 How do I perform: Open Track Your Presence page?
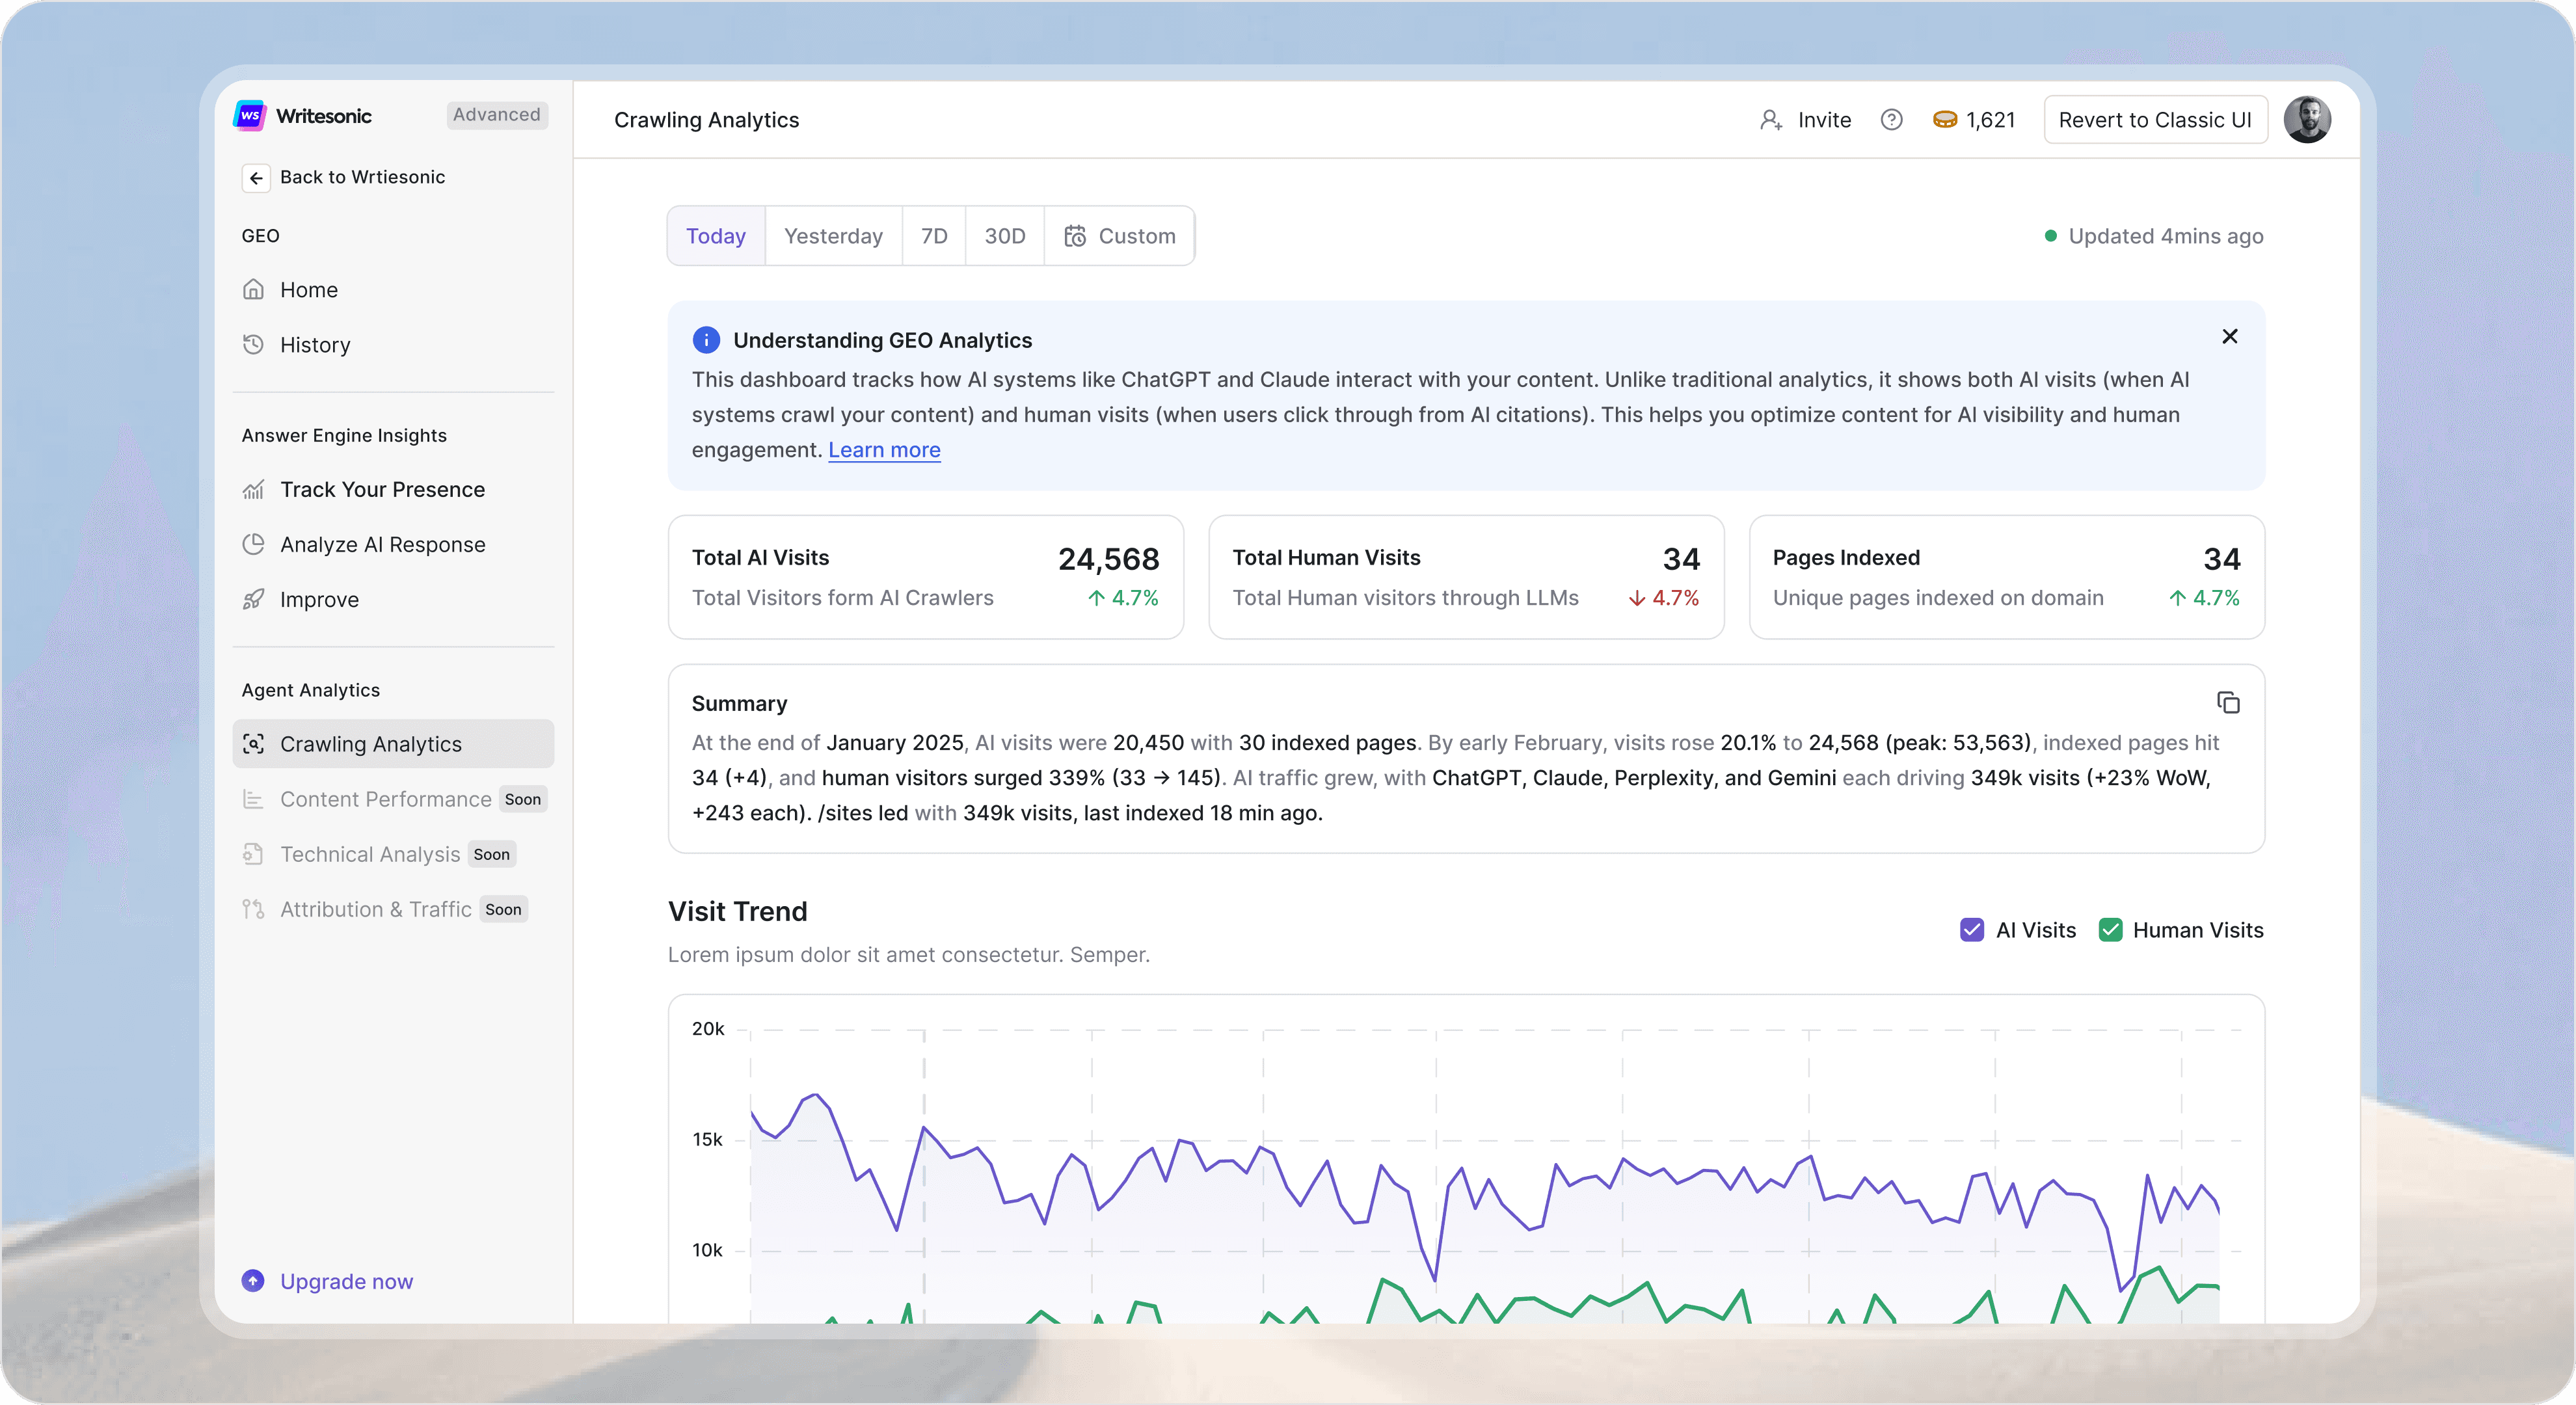click(x=382, y=490)
